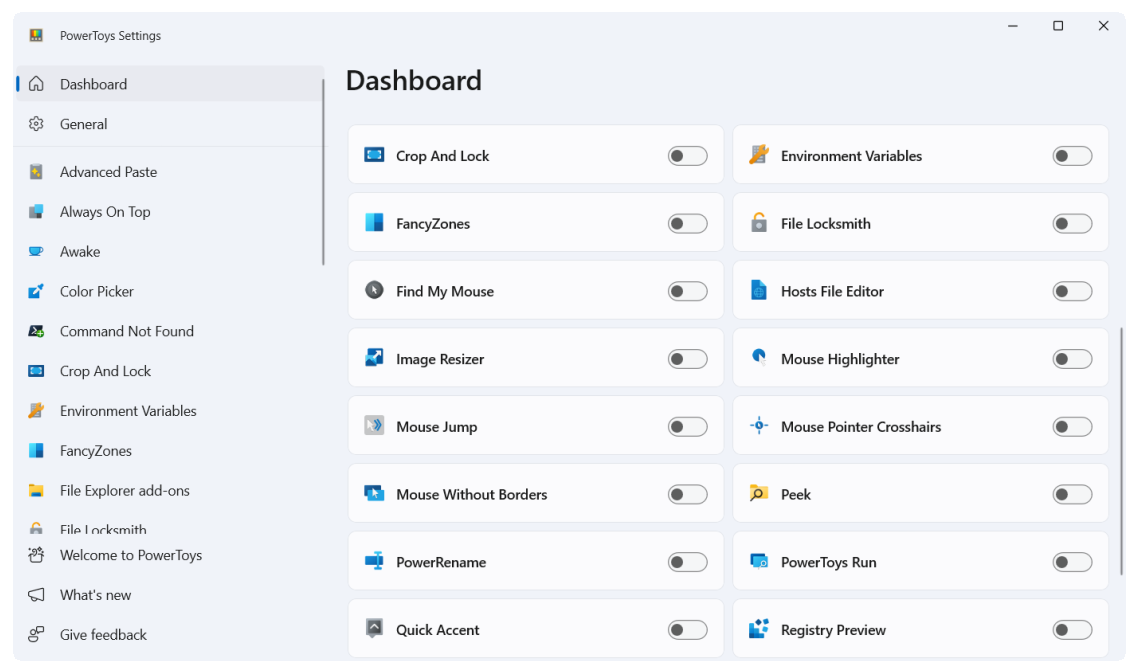Image resolution: width=1139 pixels, height=670 pixels.
Task: Click the Registry Preview icon on dashboard
Action: click(x=759, y=629)
